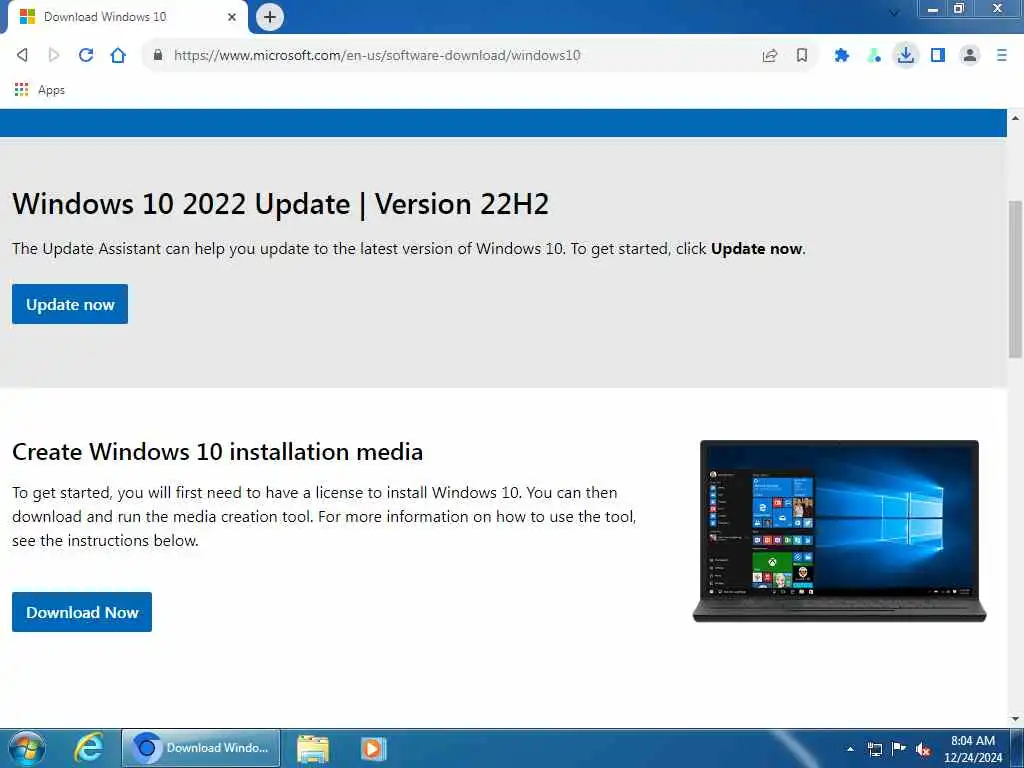The height and width of the screenshot is (768, 1024).
Task: Click the scrollbar down arrow
Action: point(1015,719)
